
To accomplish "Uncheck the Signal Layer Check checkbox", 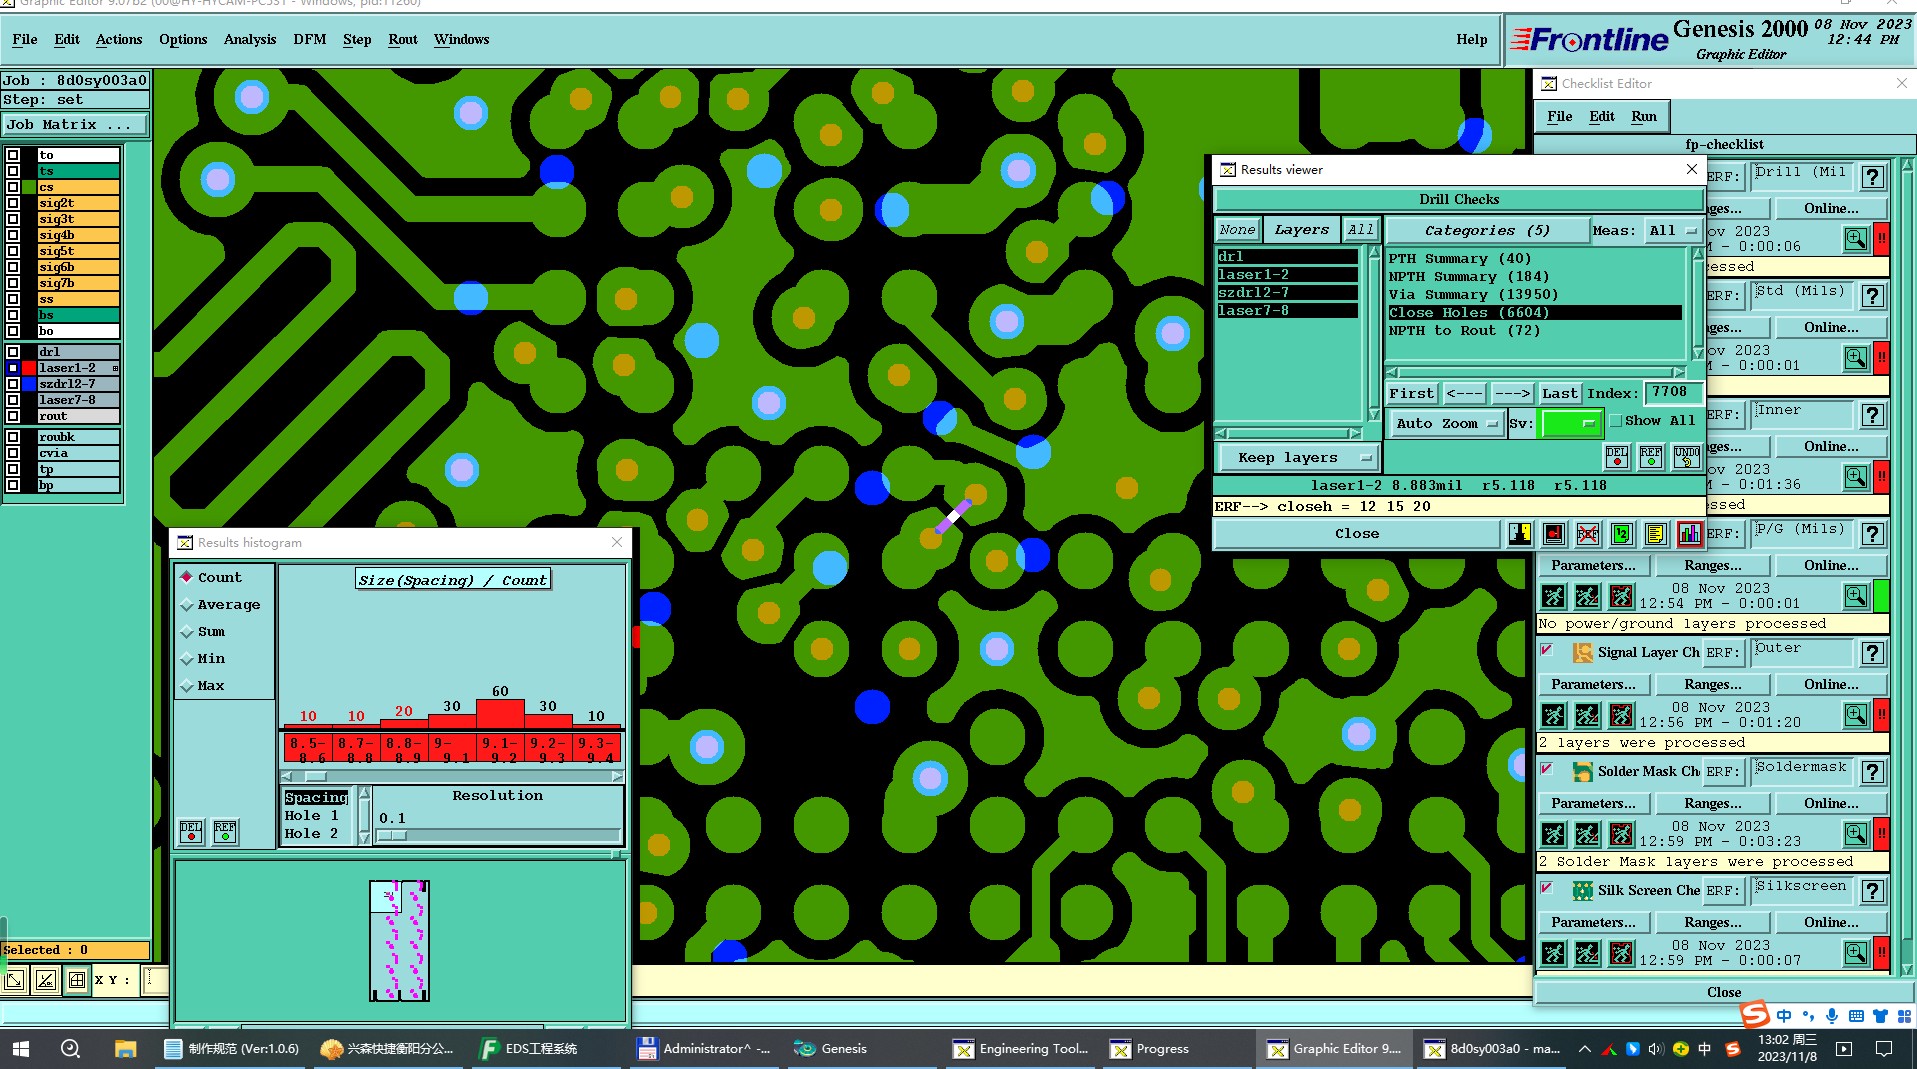I will pos(1547,651).
